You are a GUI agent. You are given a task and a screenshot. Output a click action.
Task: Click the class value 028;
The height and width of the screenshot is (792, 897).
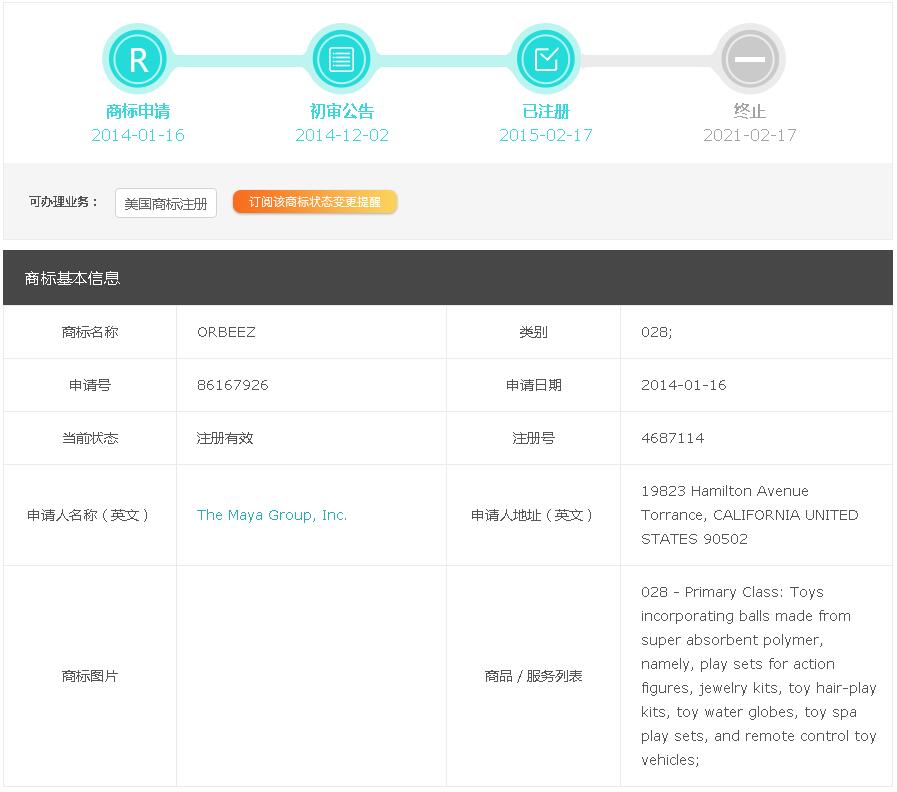tap(656, 332)
